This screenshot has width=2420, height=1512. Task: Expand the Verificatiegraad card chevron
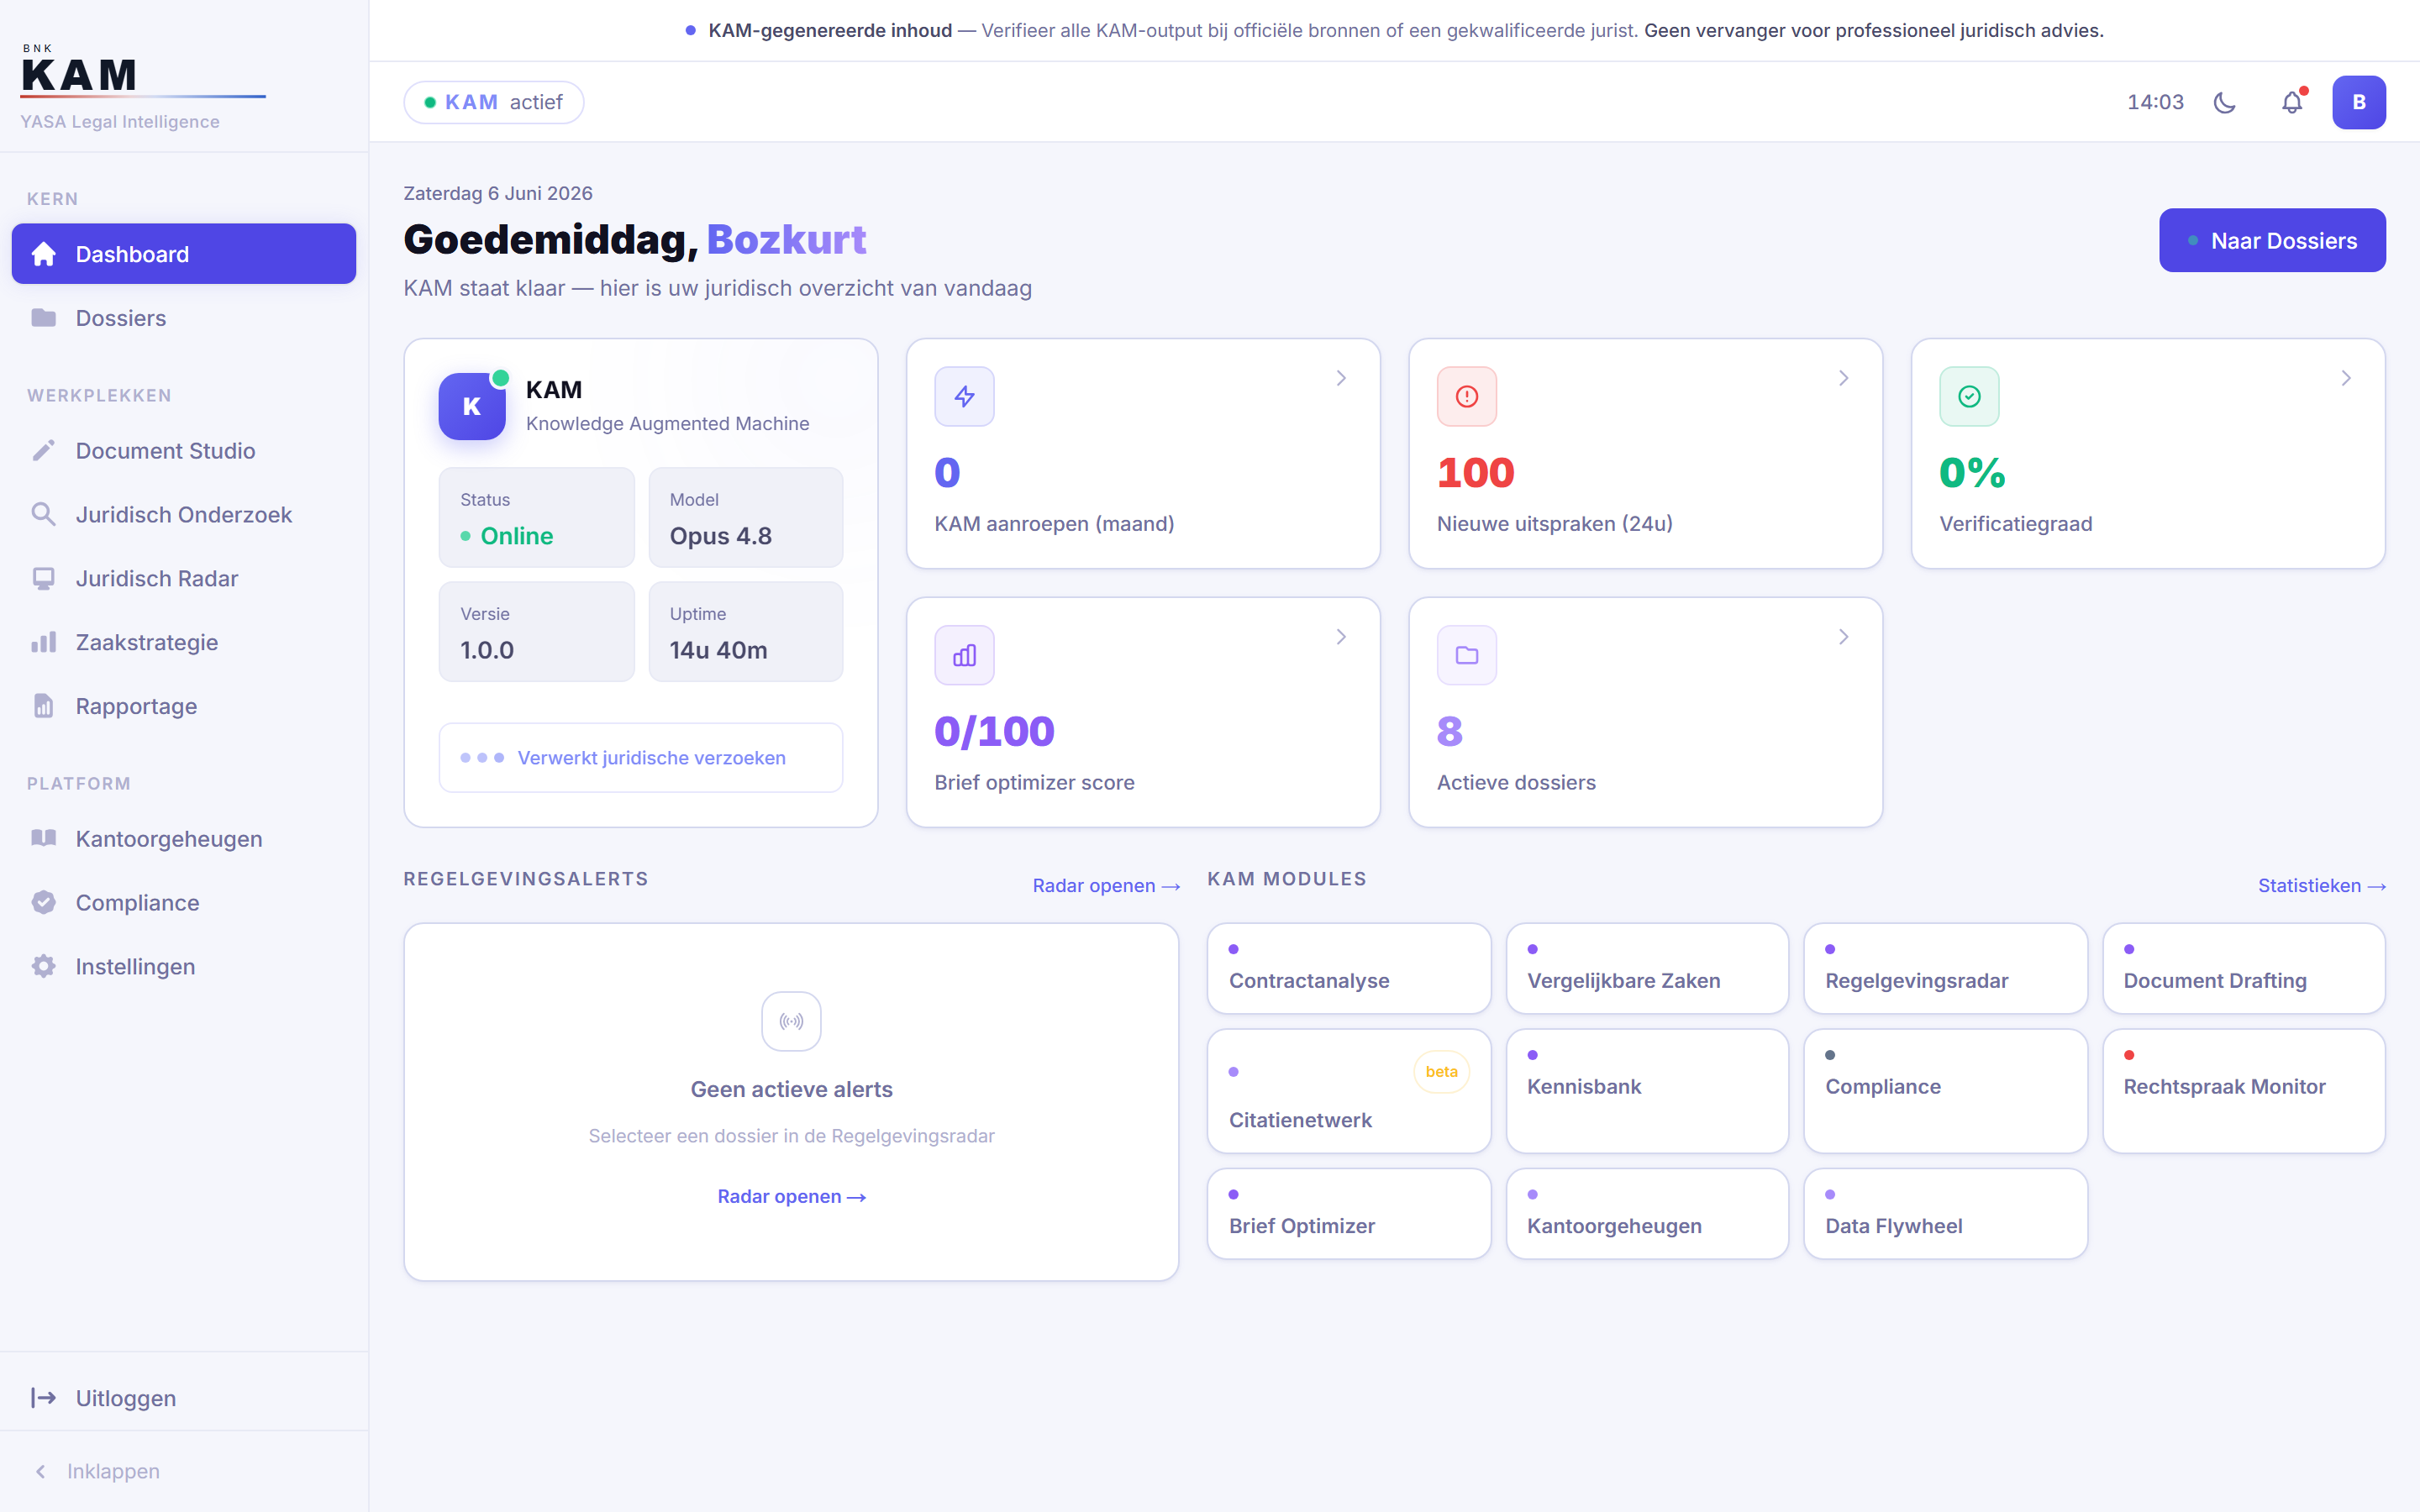[2346, 378]
